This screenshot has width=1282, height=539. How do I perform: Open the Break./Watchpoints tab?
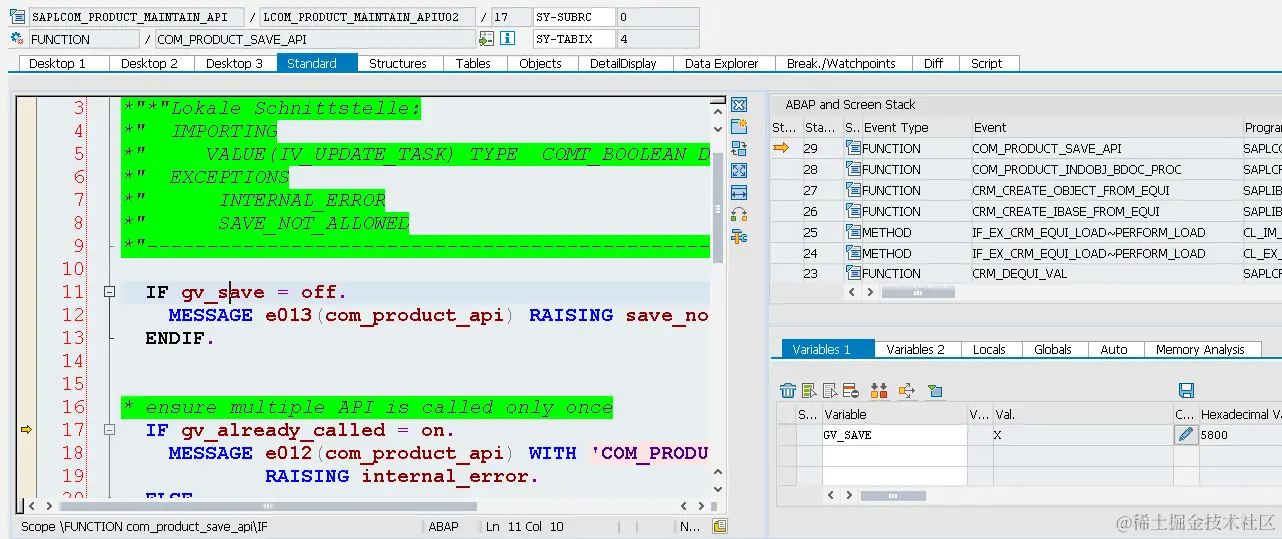[841, 63]
